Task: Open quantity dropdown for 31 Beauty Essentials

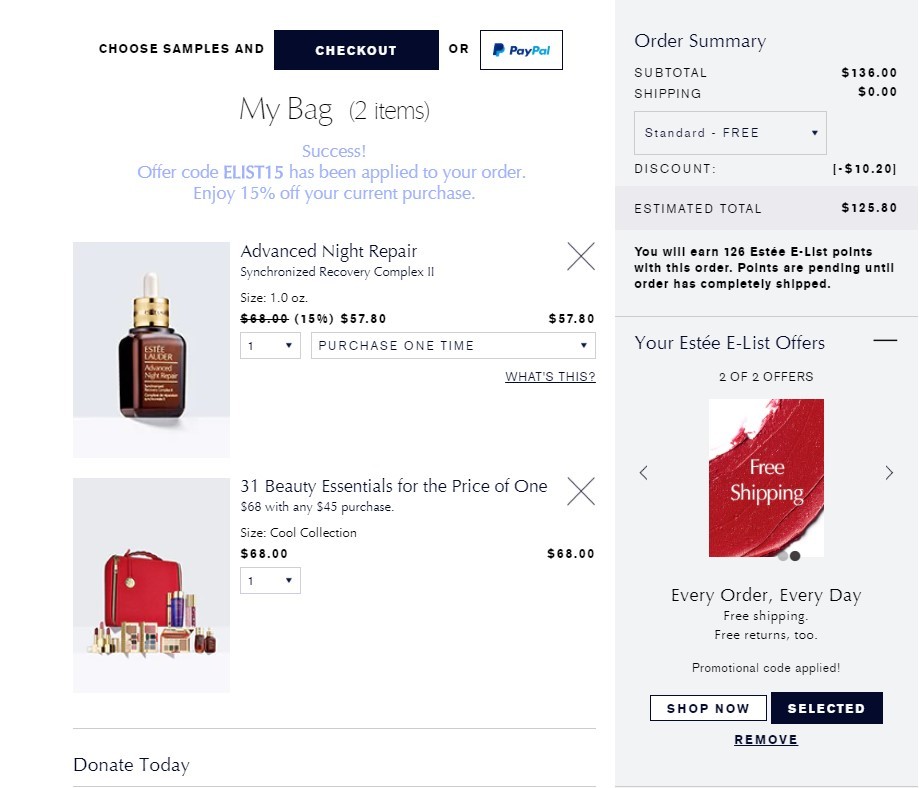Action: (270, 580)
